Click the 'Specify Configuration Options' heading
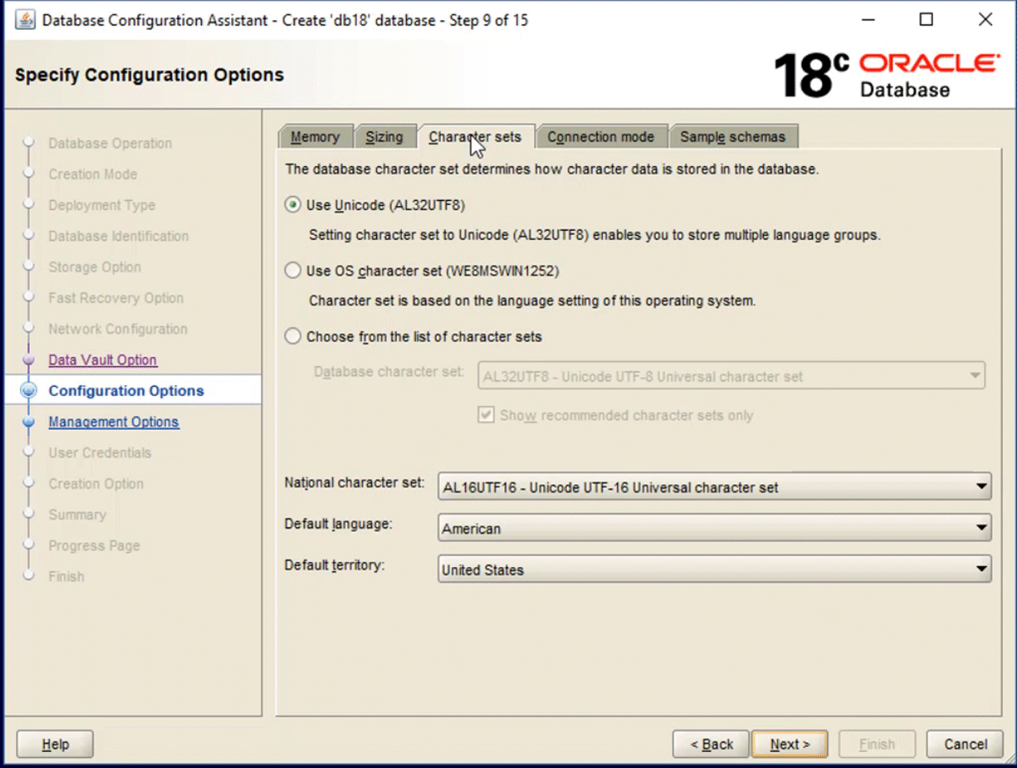This screenshot has height=768, width=1017. point(149,75)
